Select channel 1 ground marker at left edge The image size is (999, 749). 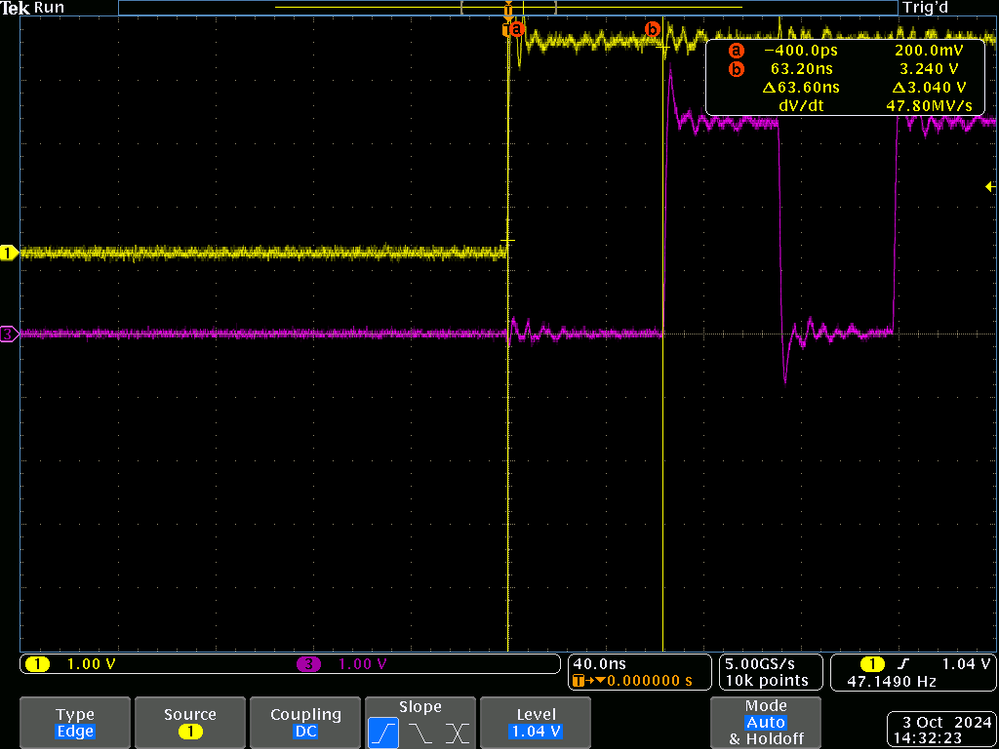(9, 253)
